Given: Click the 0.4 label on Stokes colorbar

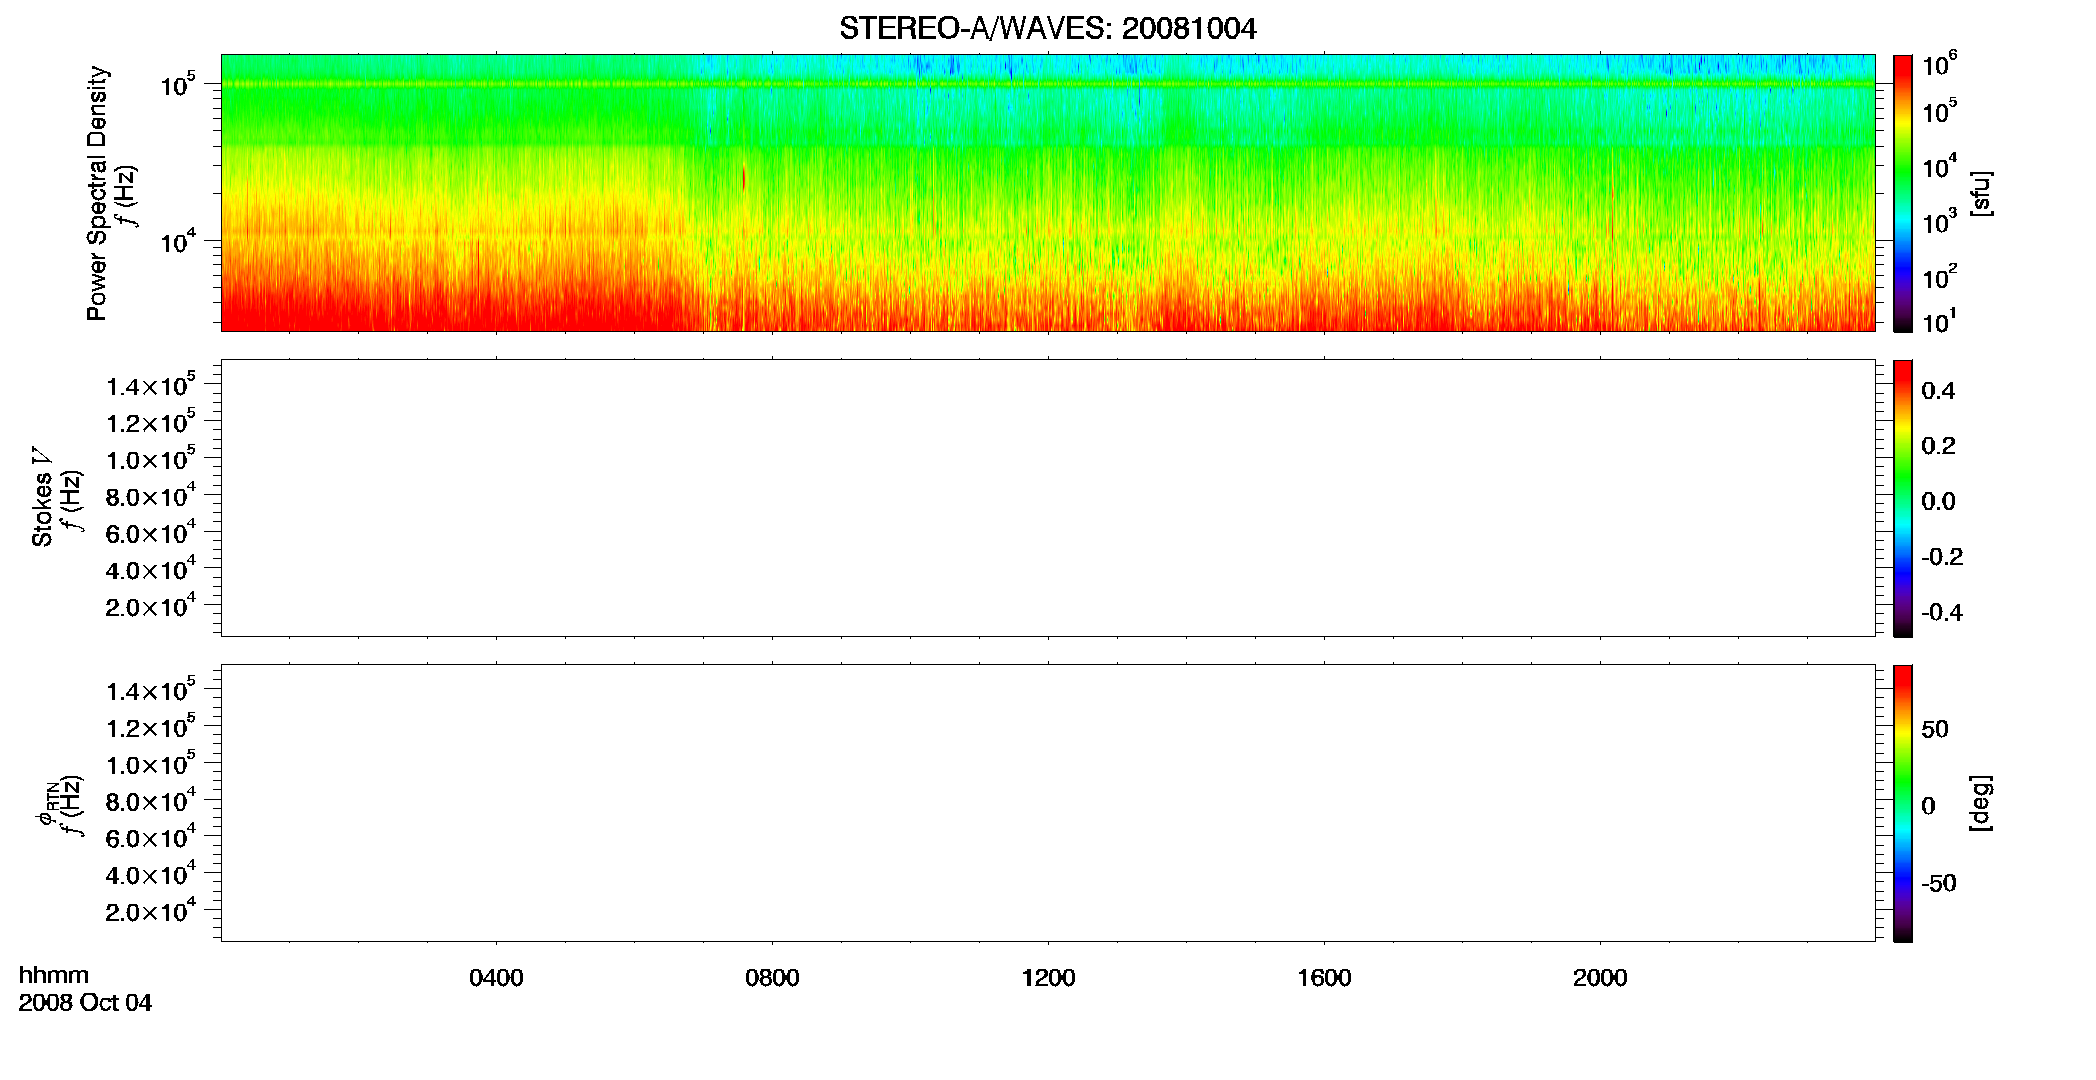Looking at the screenshot, I should click(x=1938, y=391).
